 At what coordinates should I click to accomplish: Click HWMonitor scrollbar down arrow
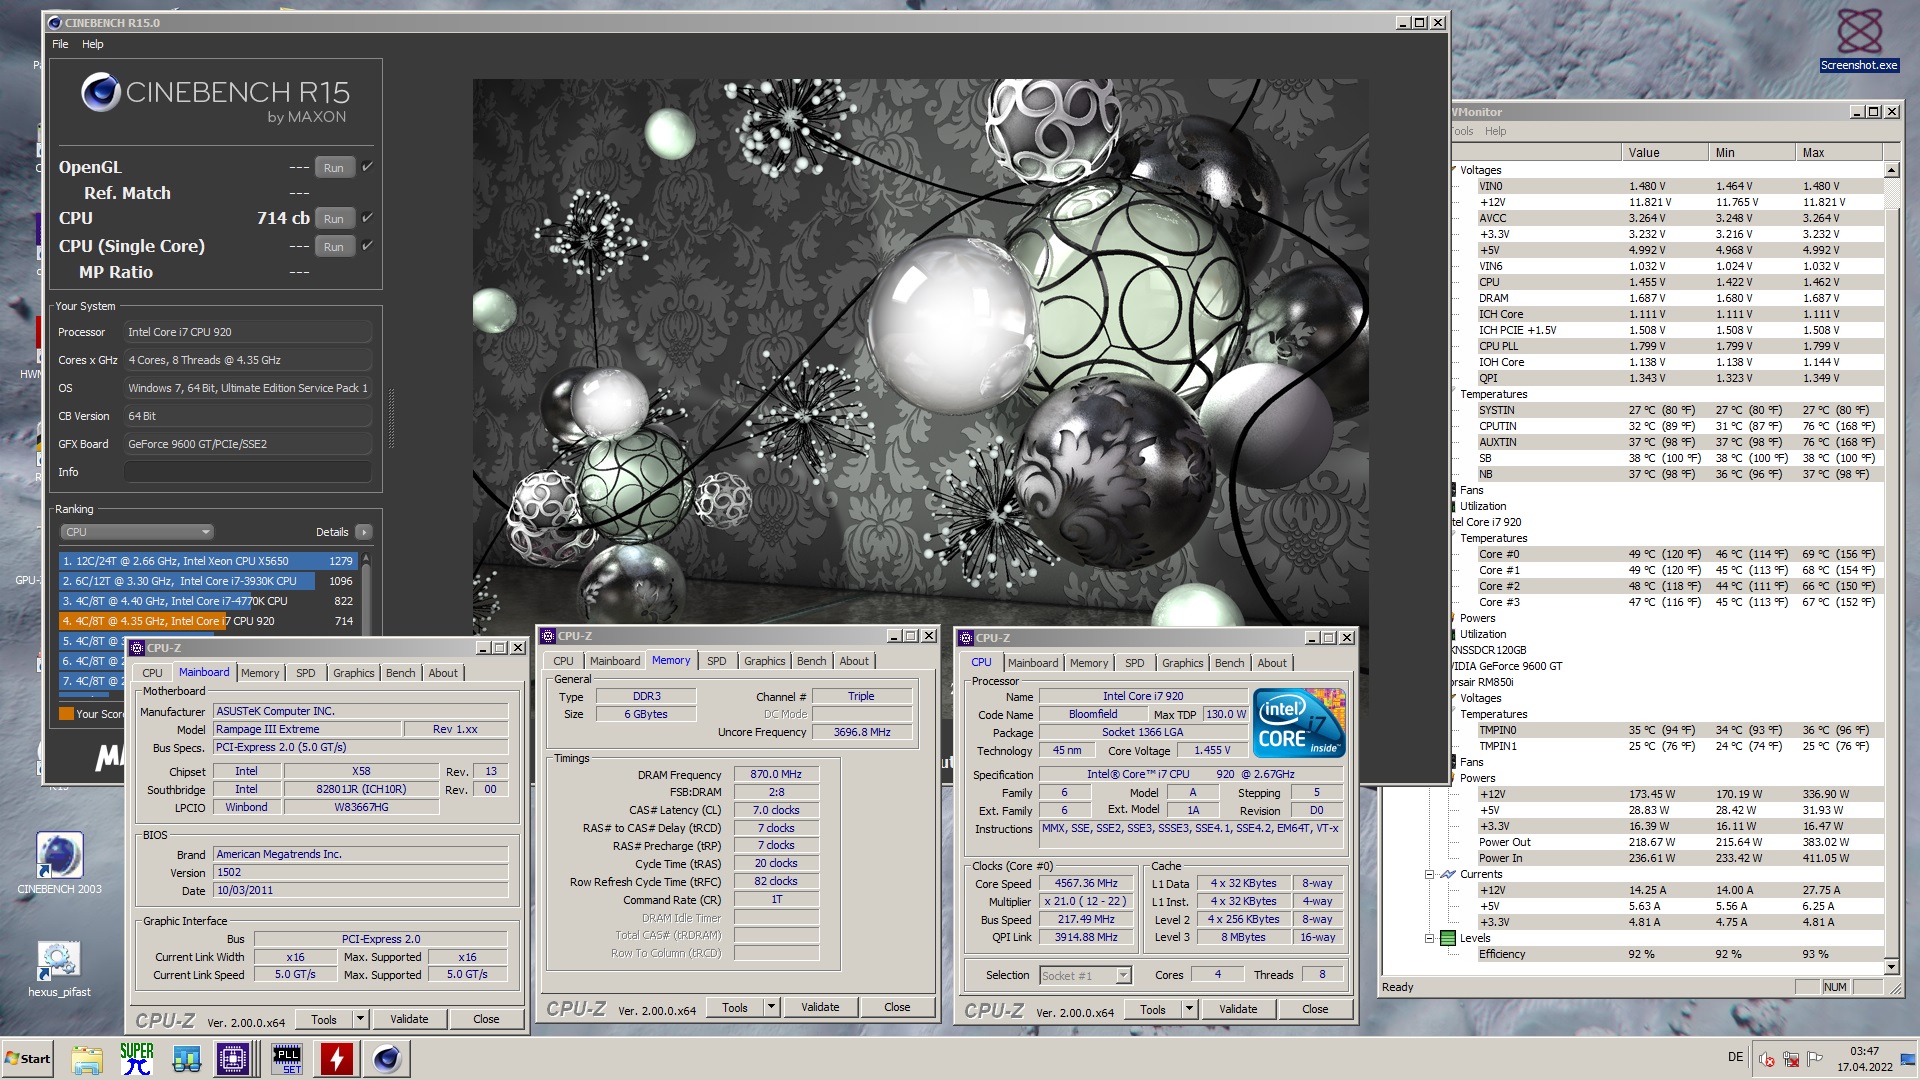pos(1891,967)
